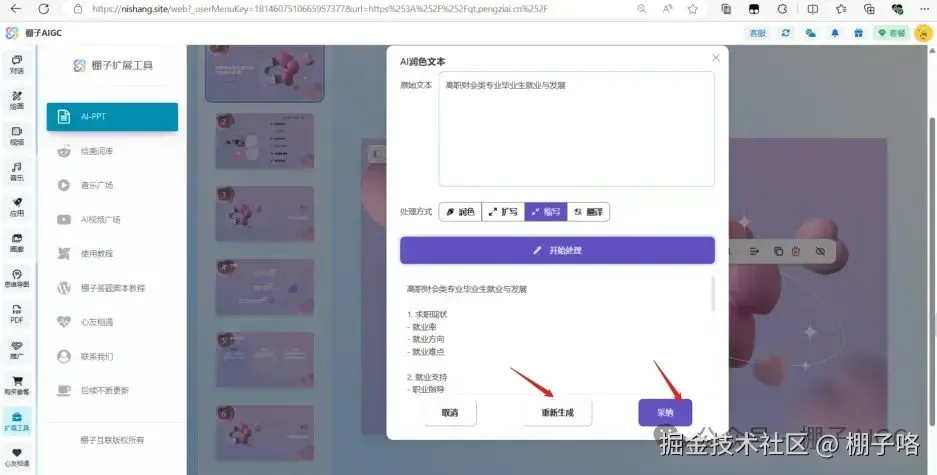The height and width of the screenshot is (475, 937).
Task: Select slide thumbnail 2
Action: click(265, 140)
